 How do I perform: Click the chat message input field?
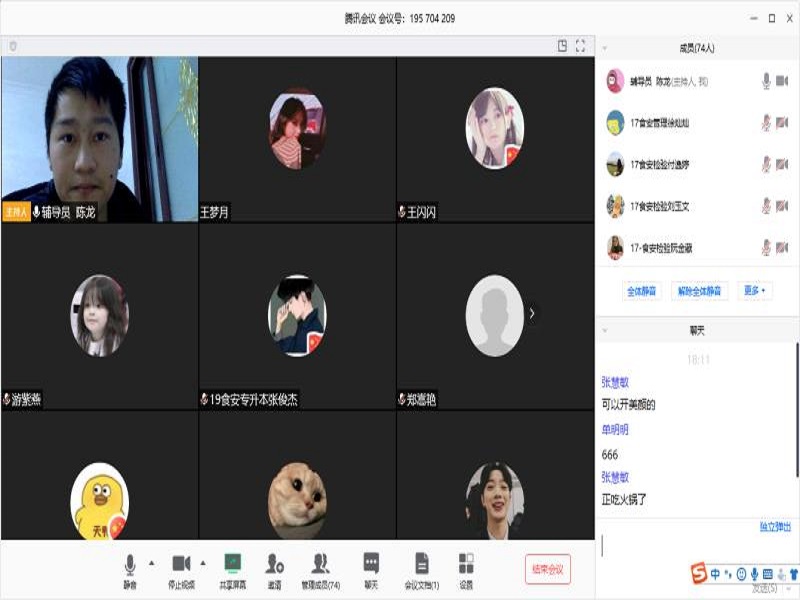[690, 546]
